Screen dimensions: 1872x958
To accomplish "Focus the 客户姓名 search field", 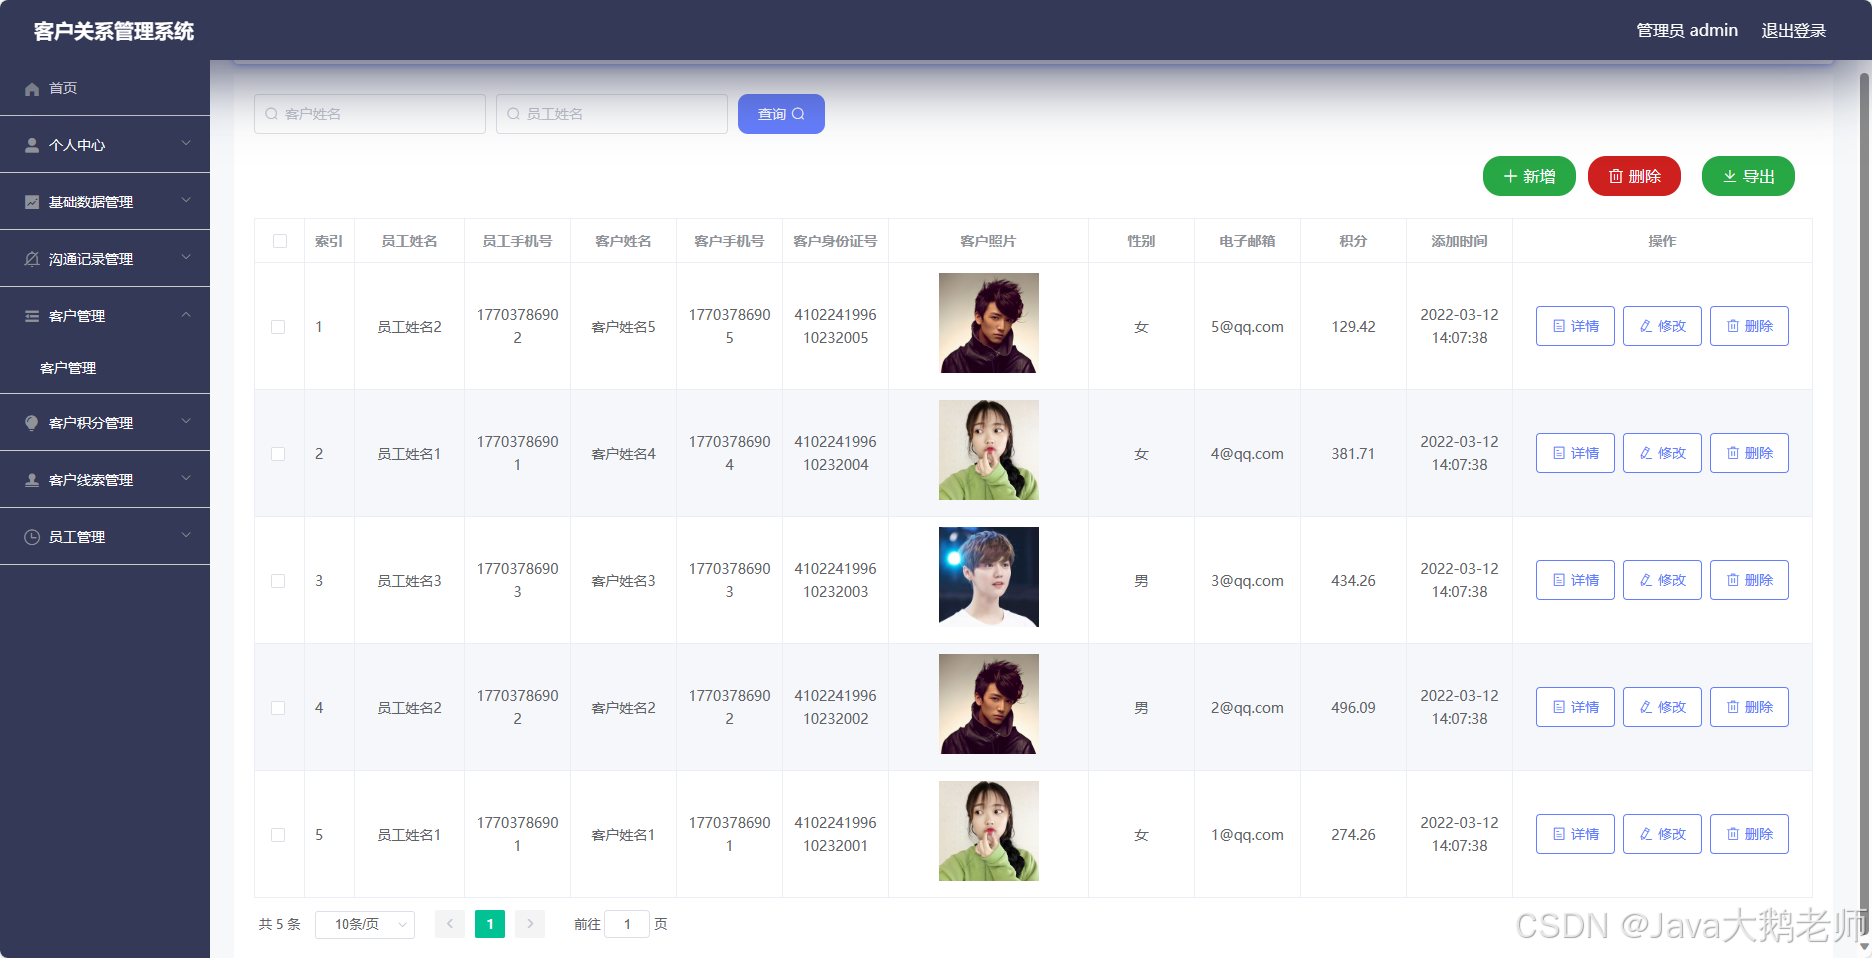I will pos(370,114).
